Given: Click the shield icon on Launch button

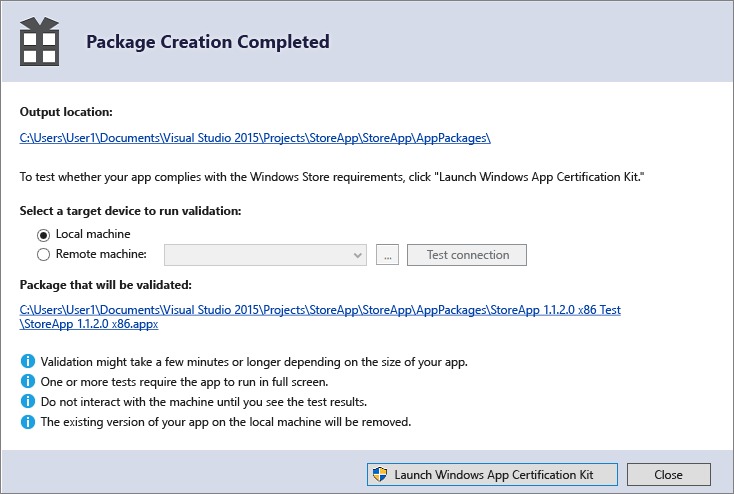Looking at the screenshot, I should pyautogui.click(x=380, y=474).
